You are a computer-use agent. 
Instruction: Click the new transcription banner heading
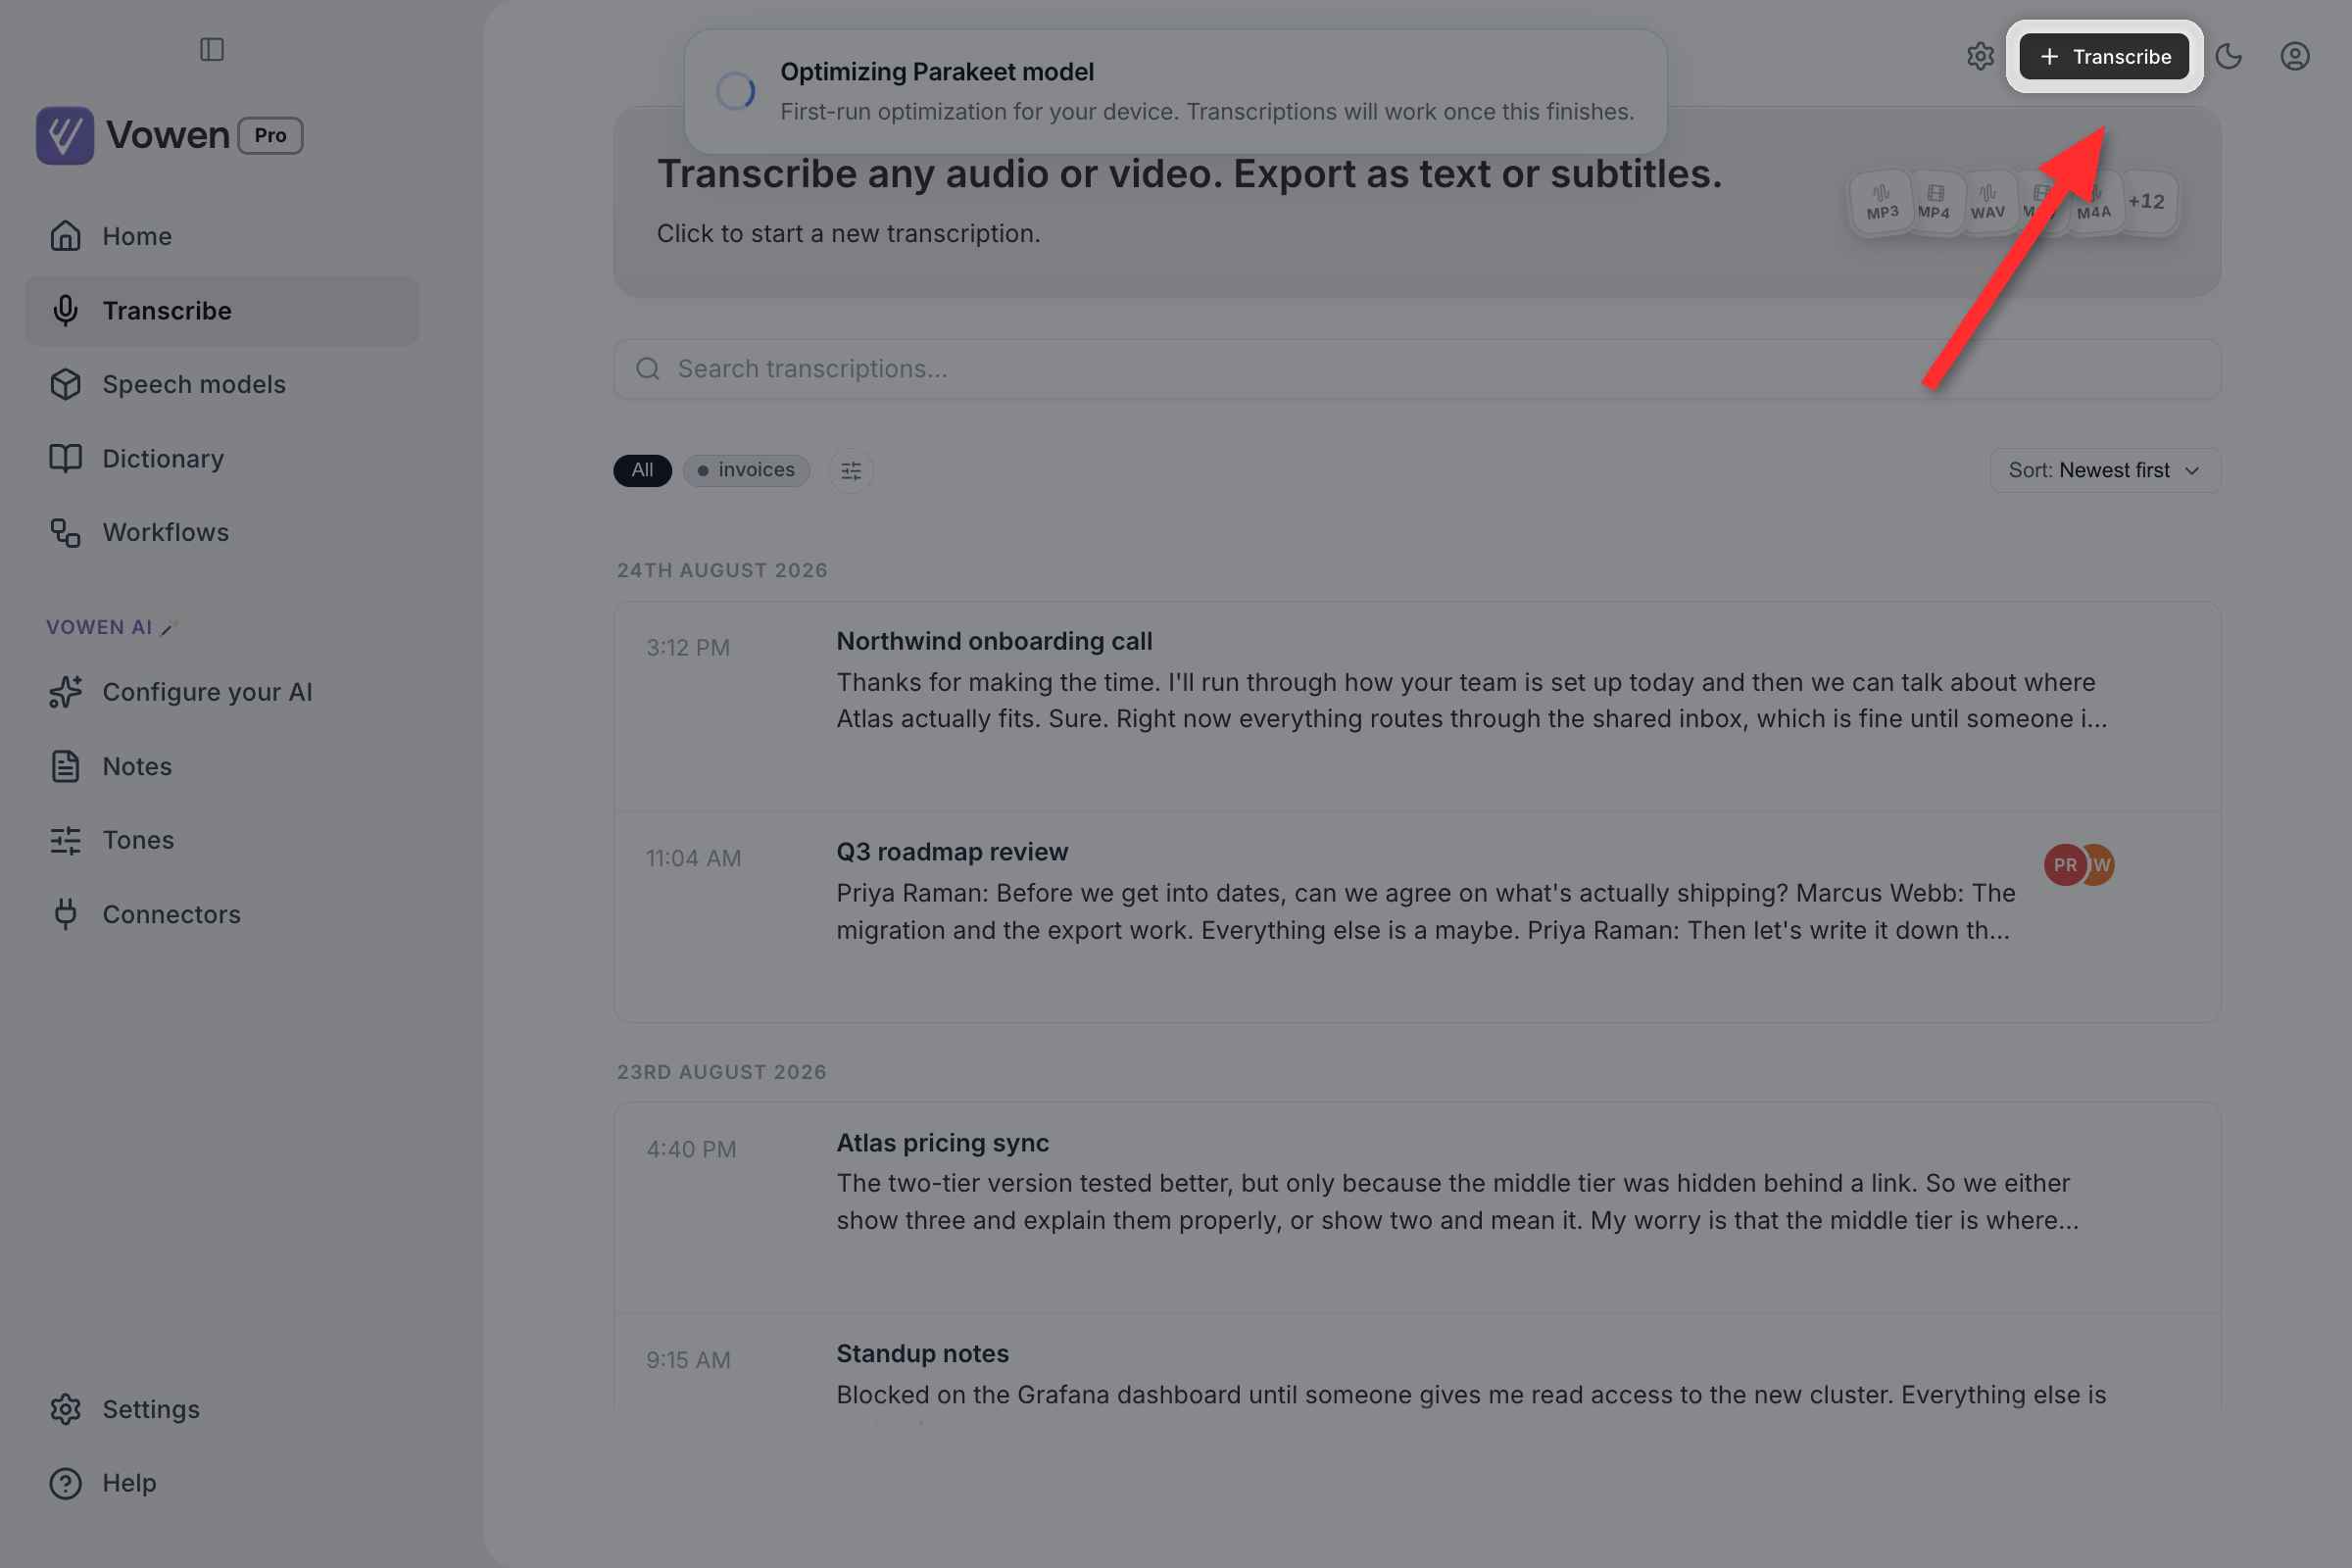tap(1189, 174)
